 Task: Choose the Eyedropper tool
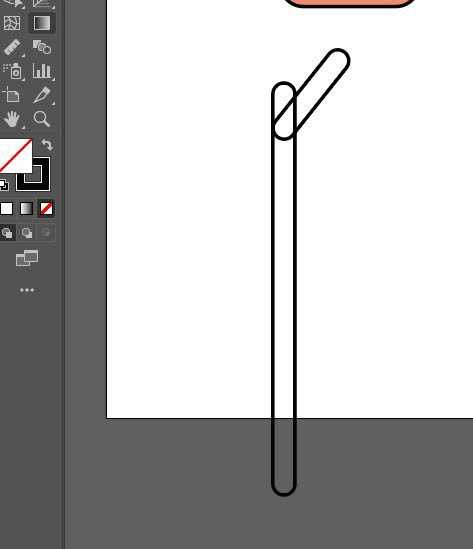12,47
